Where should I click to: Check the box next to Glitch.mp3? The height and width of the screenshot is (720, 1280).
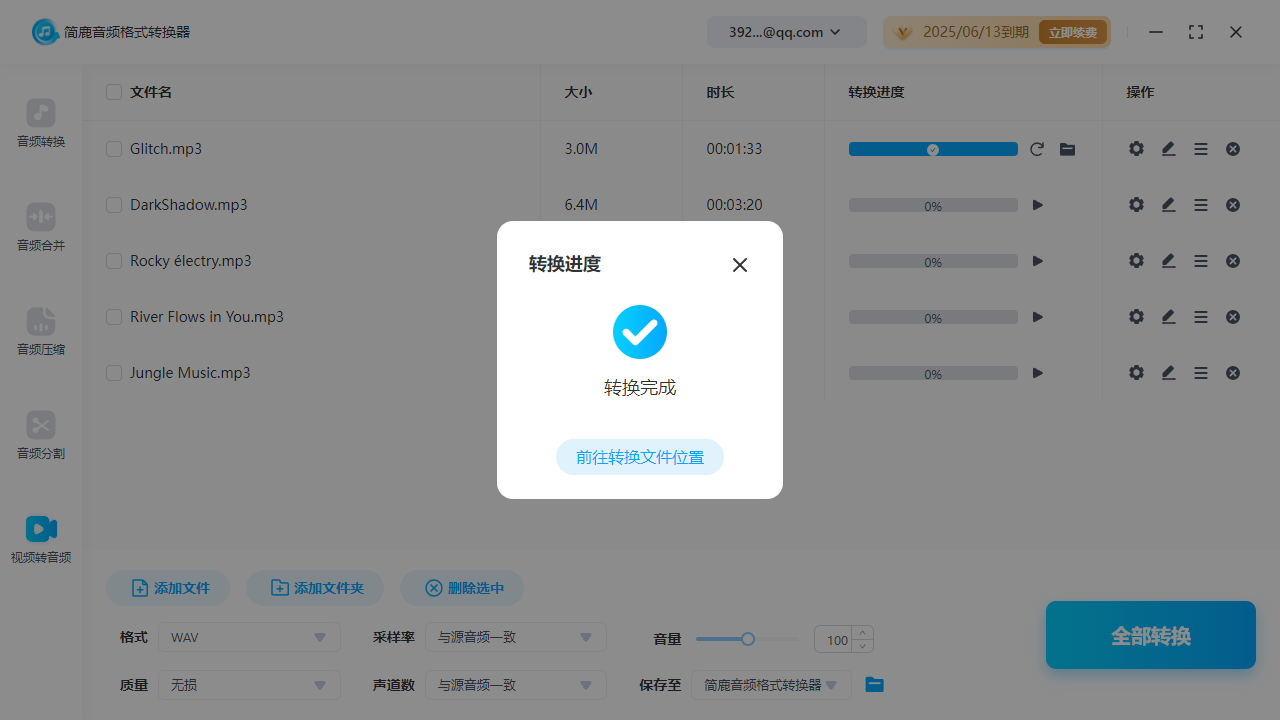pyautogui.click(x=114, y=149)
